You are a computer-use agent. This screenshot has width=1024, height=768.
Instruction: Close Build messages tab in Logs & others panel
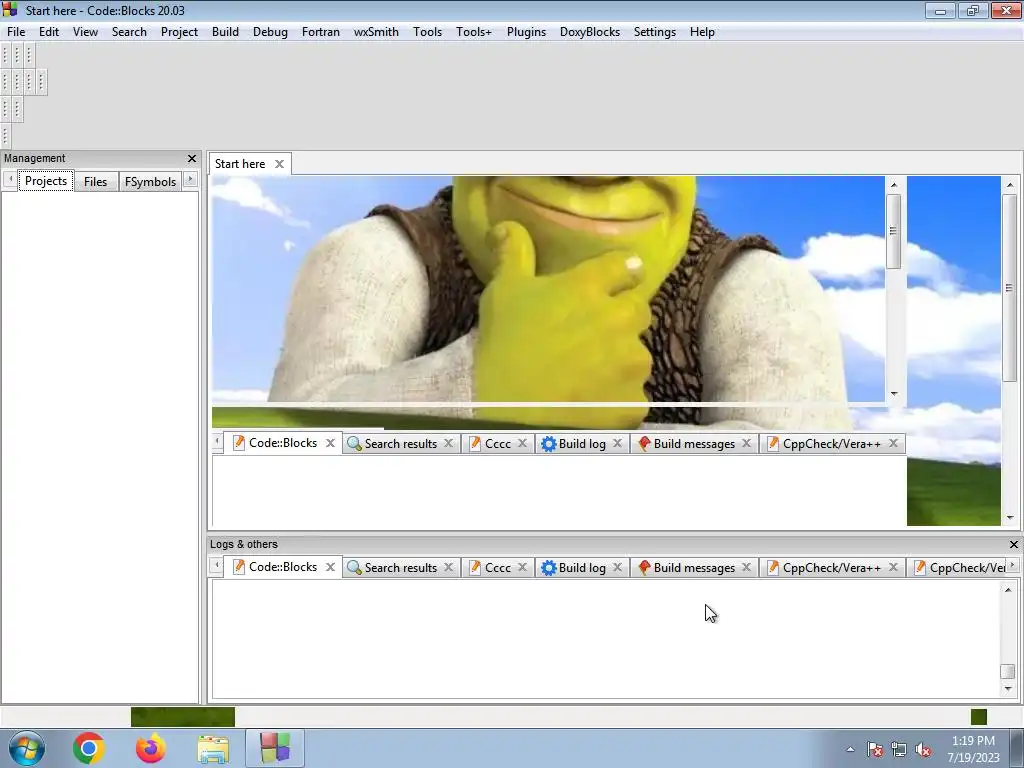(x=746, y=568)
